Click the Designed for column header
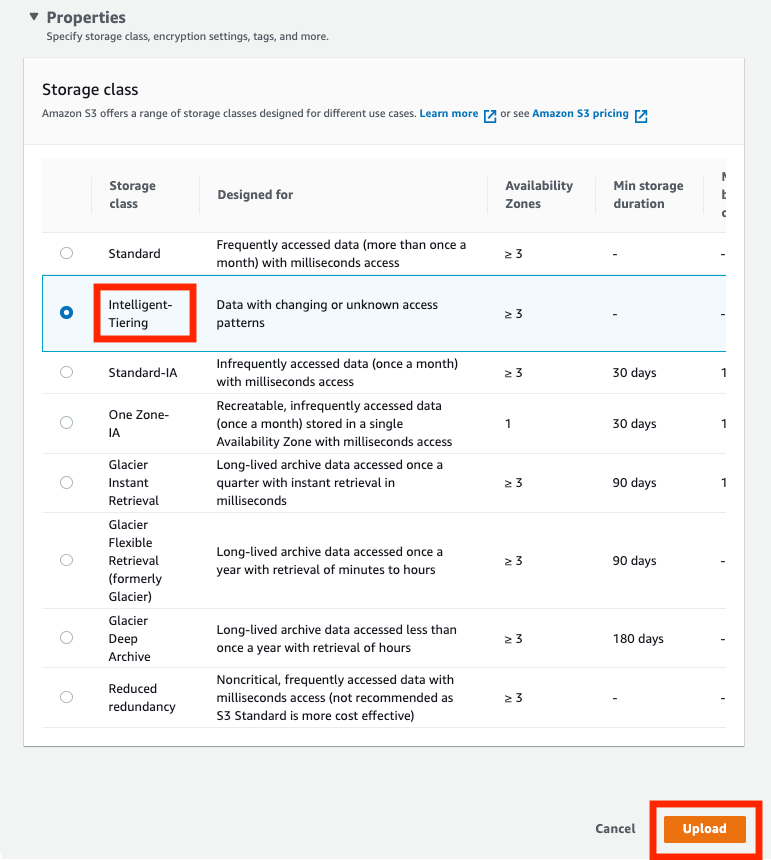This screenshot has width=771, height=860. pos(255,195)
